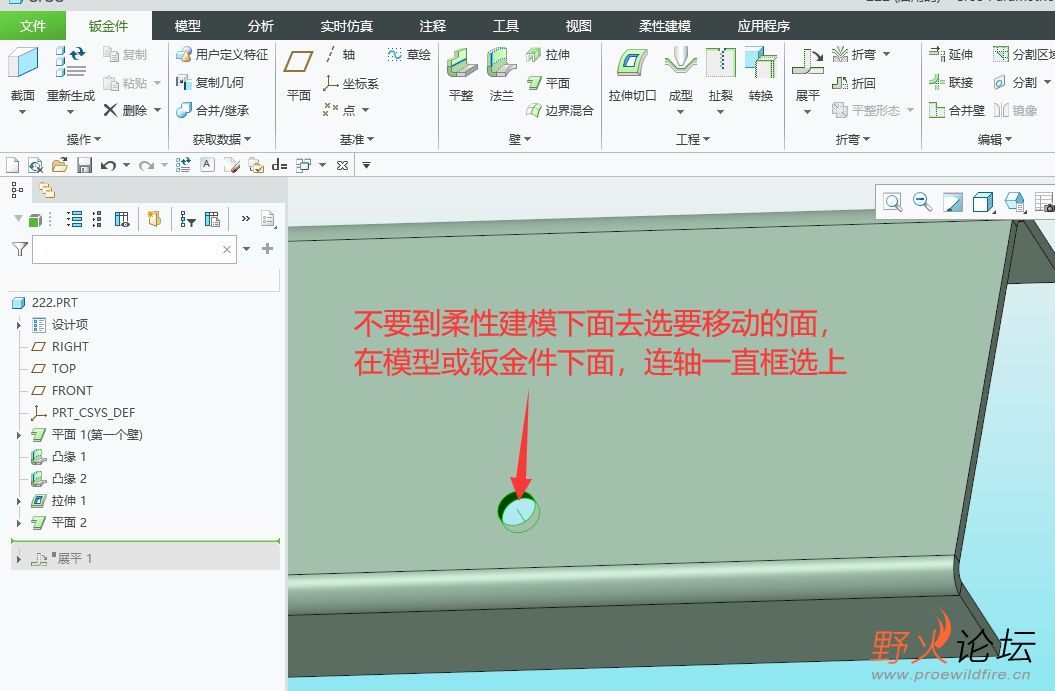Click the 平面 datum plane icon
This screenshot has width=1055, height=691.
click(x=298, y=63)
